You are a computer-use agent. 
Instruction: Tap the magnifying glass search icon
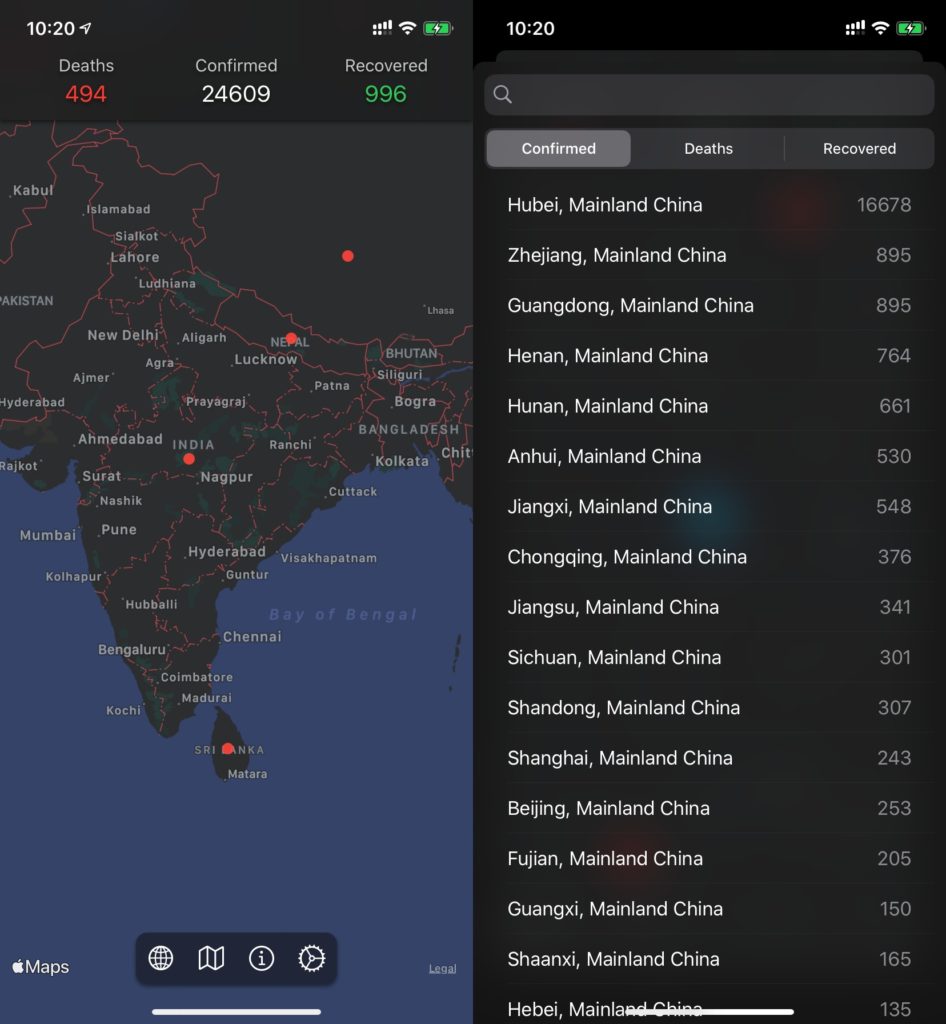503,94
